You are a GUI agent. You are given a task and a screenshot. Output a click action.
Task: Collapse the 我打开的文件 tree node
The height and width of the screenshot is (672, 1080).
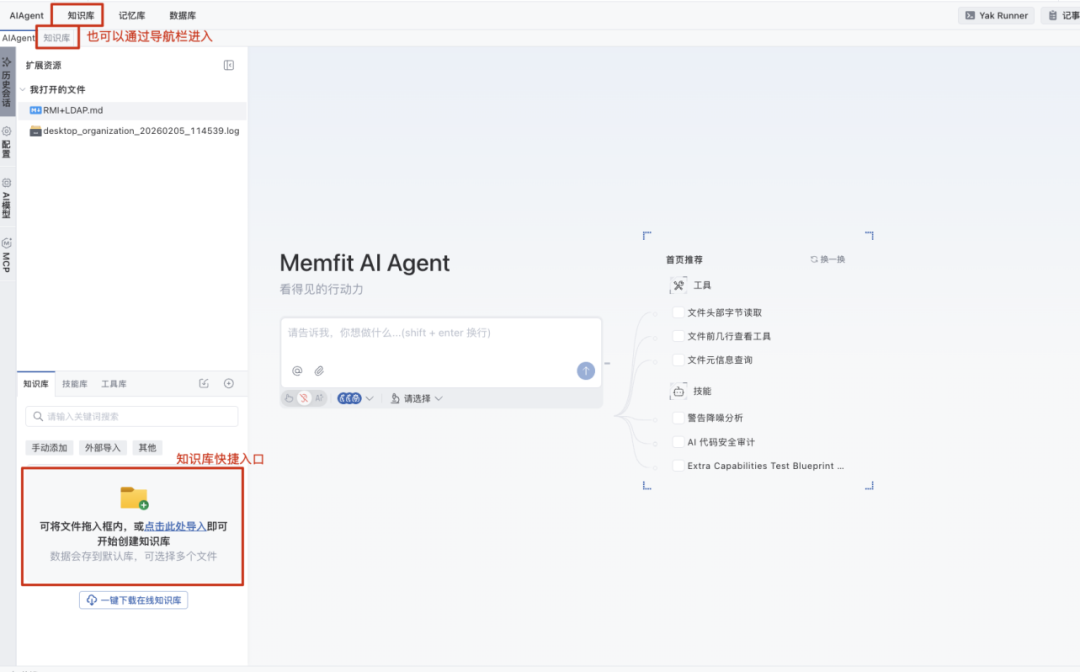click(23, 90)
